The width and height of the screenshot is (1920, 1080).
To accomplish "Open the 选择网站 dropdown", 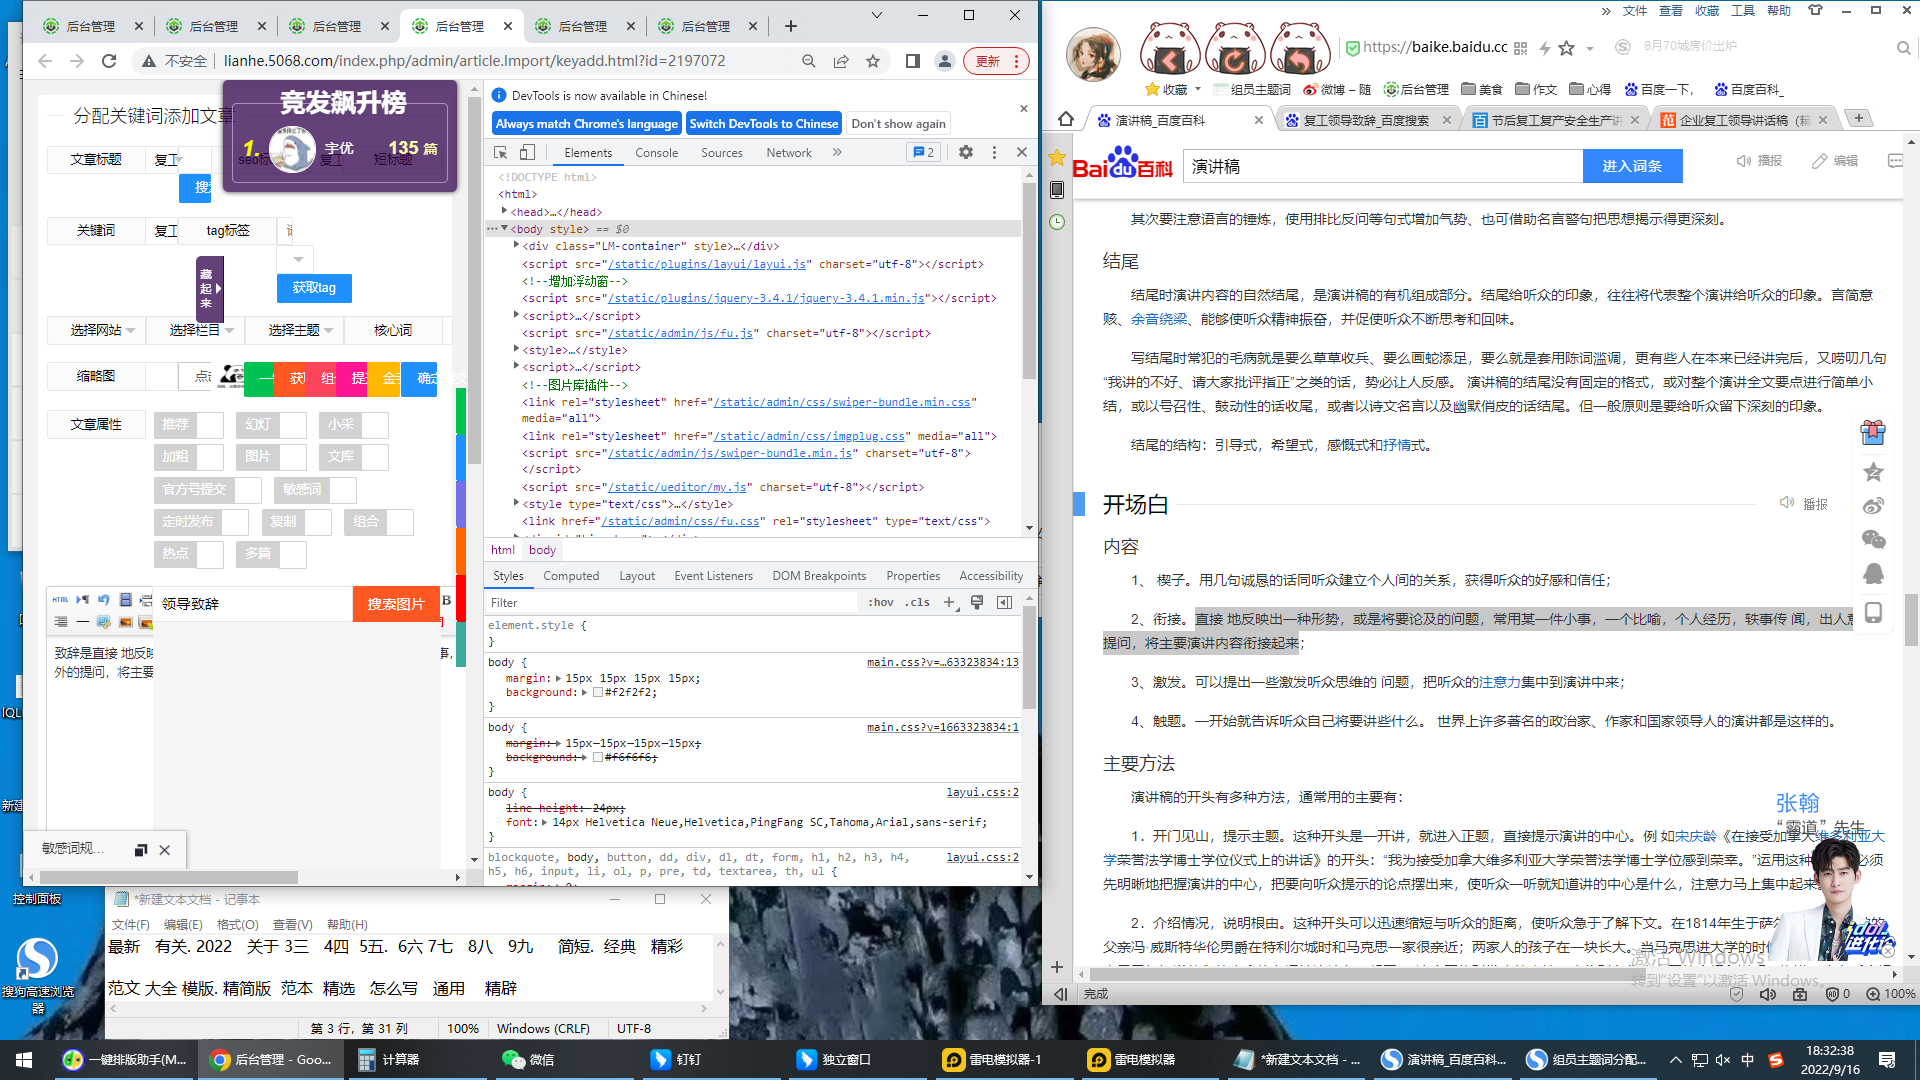I will pos(101,330).
